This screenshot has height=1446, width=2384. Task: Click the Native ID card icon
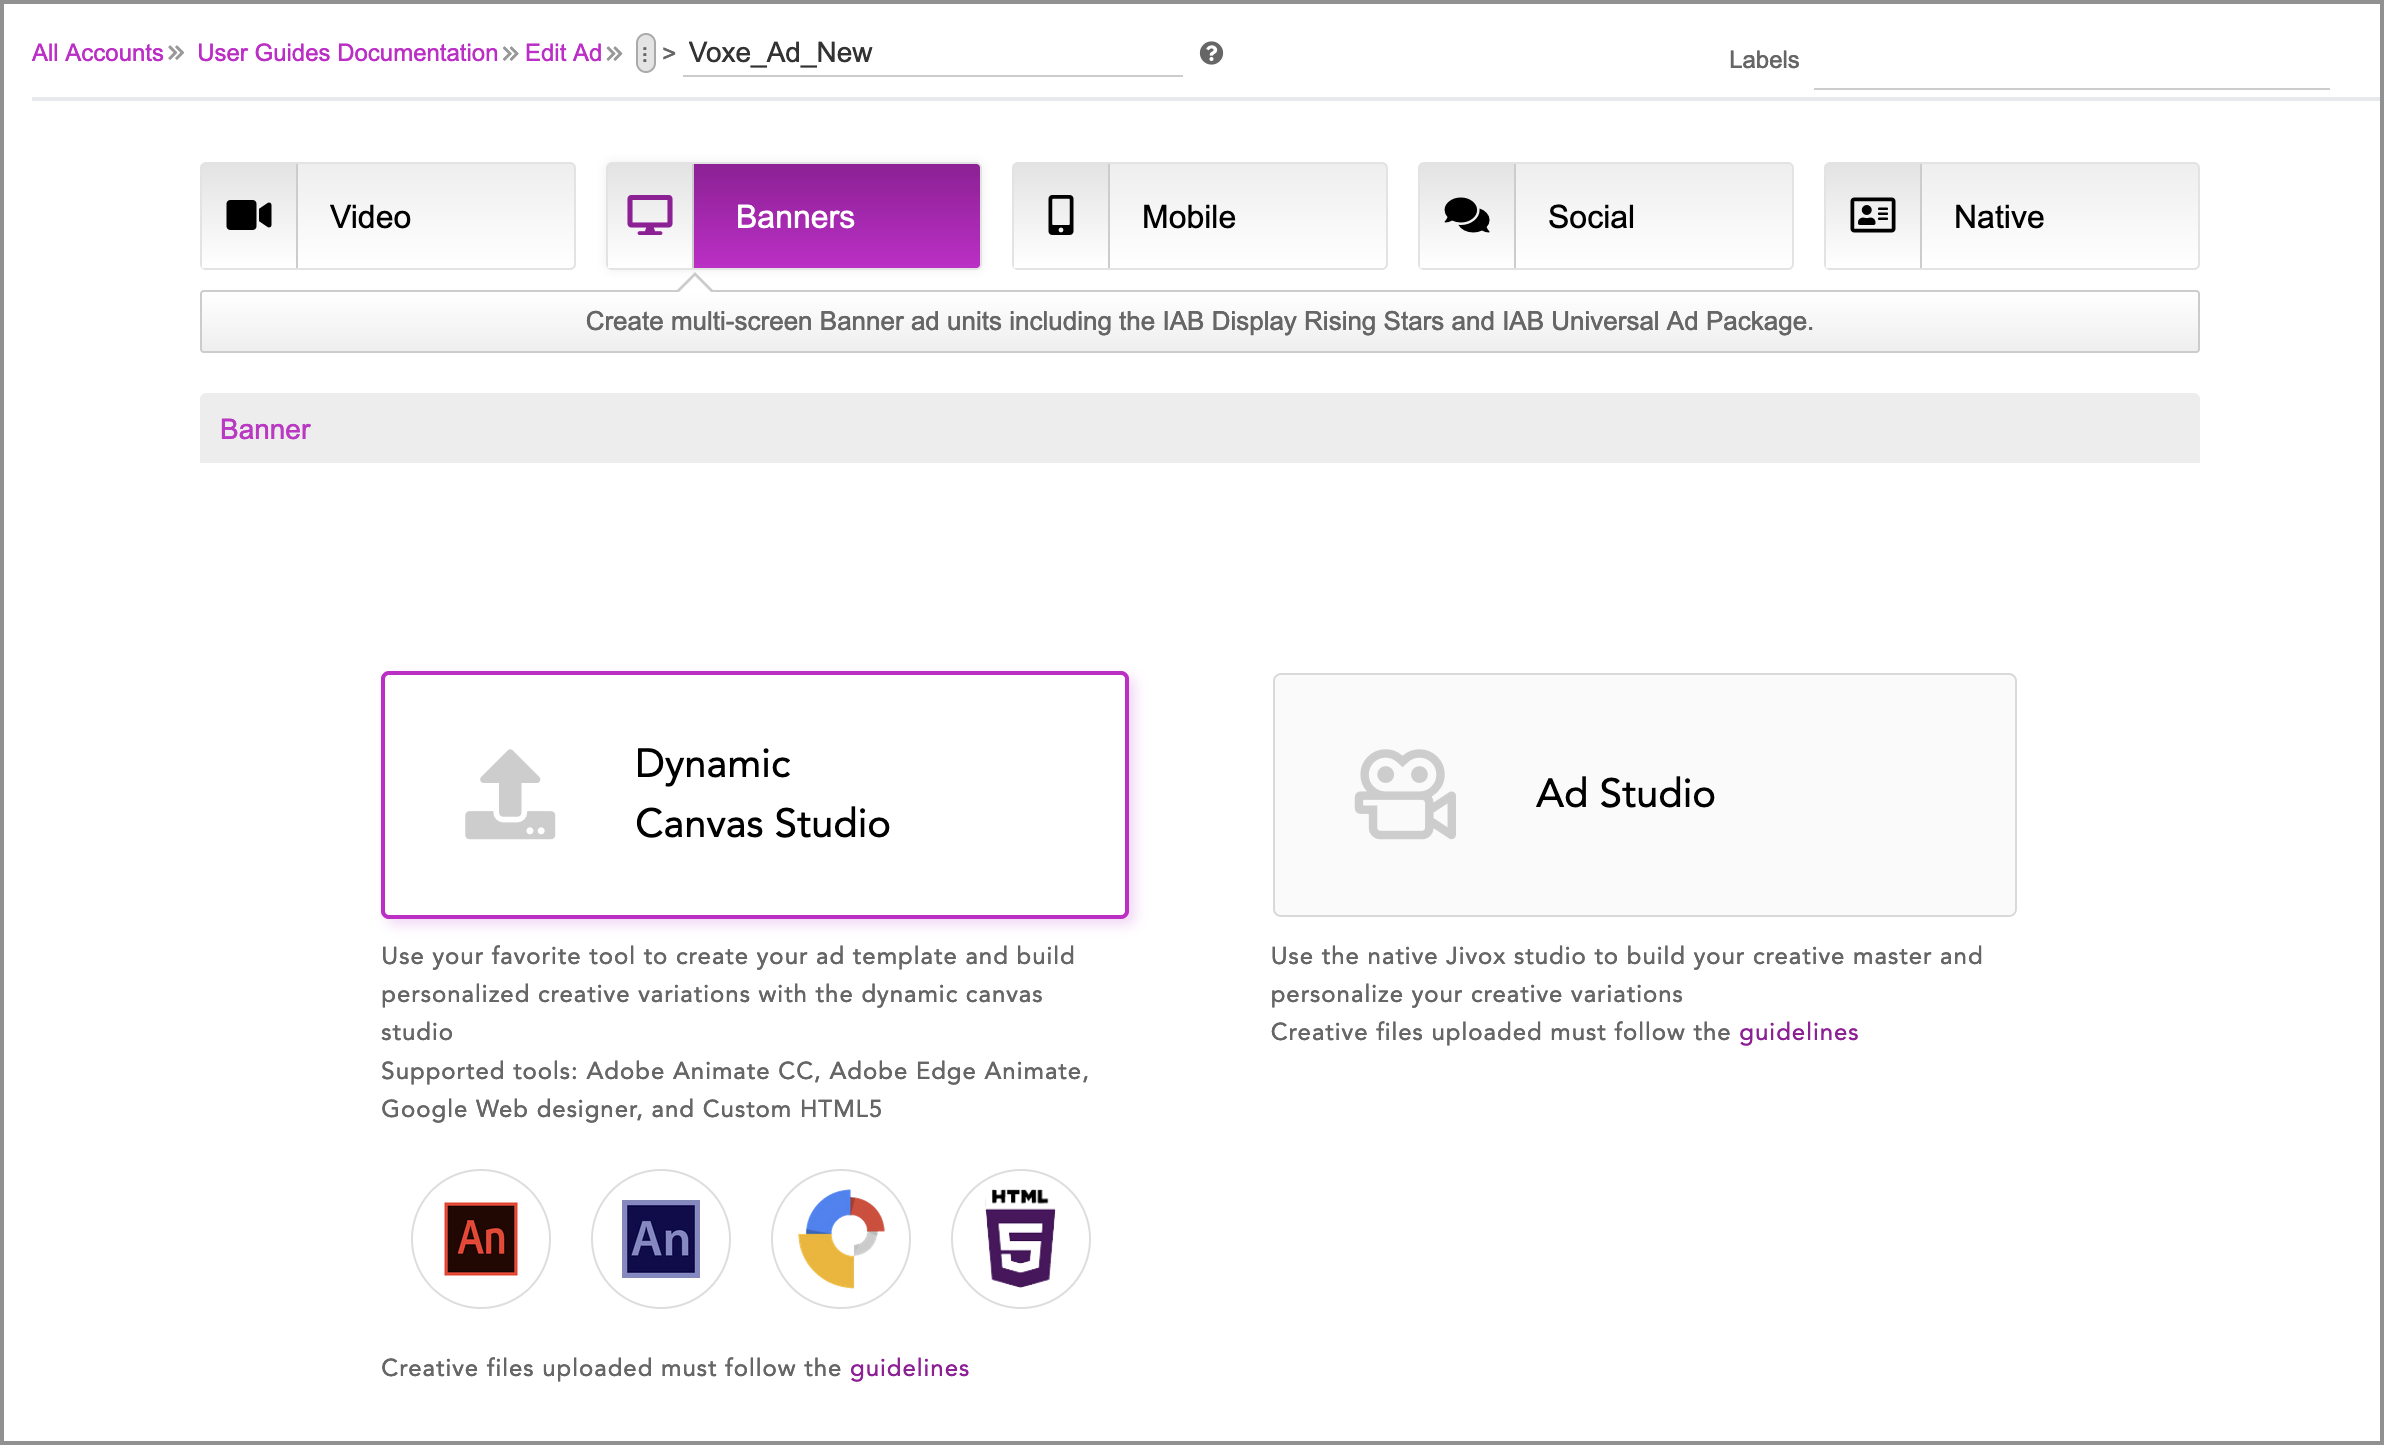point(1872,216)
